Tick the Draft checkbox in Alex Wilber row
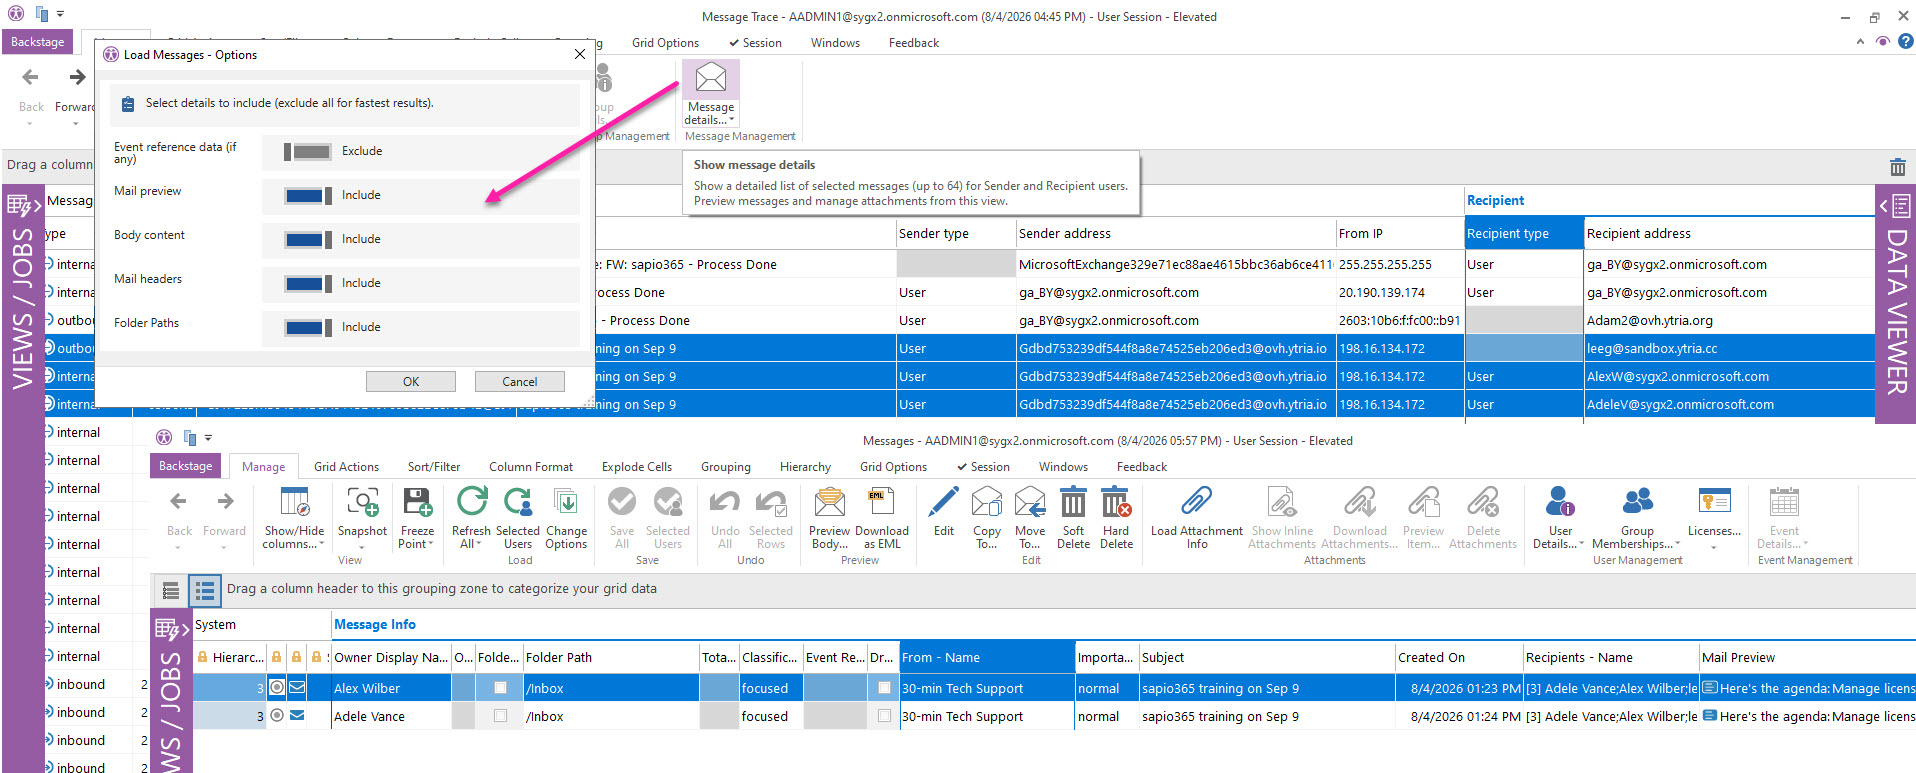This screenshot has height=773, width=1916. point(884,688)
